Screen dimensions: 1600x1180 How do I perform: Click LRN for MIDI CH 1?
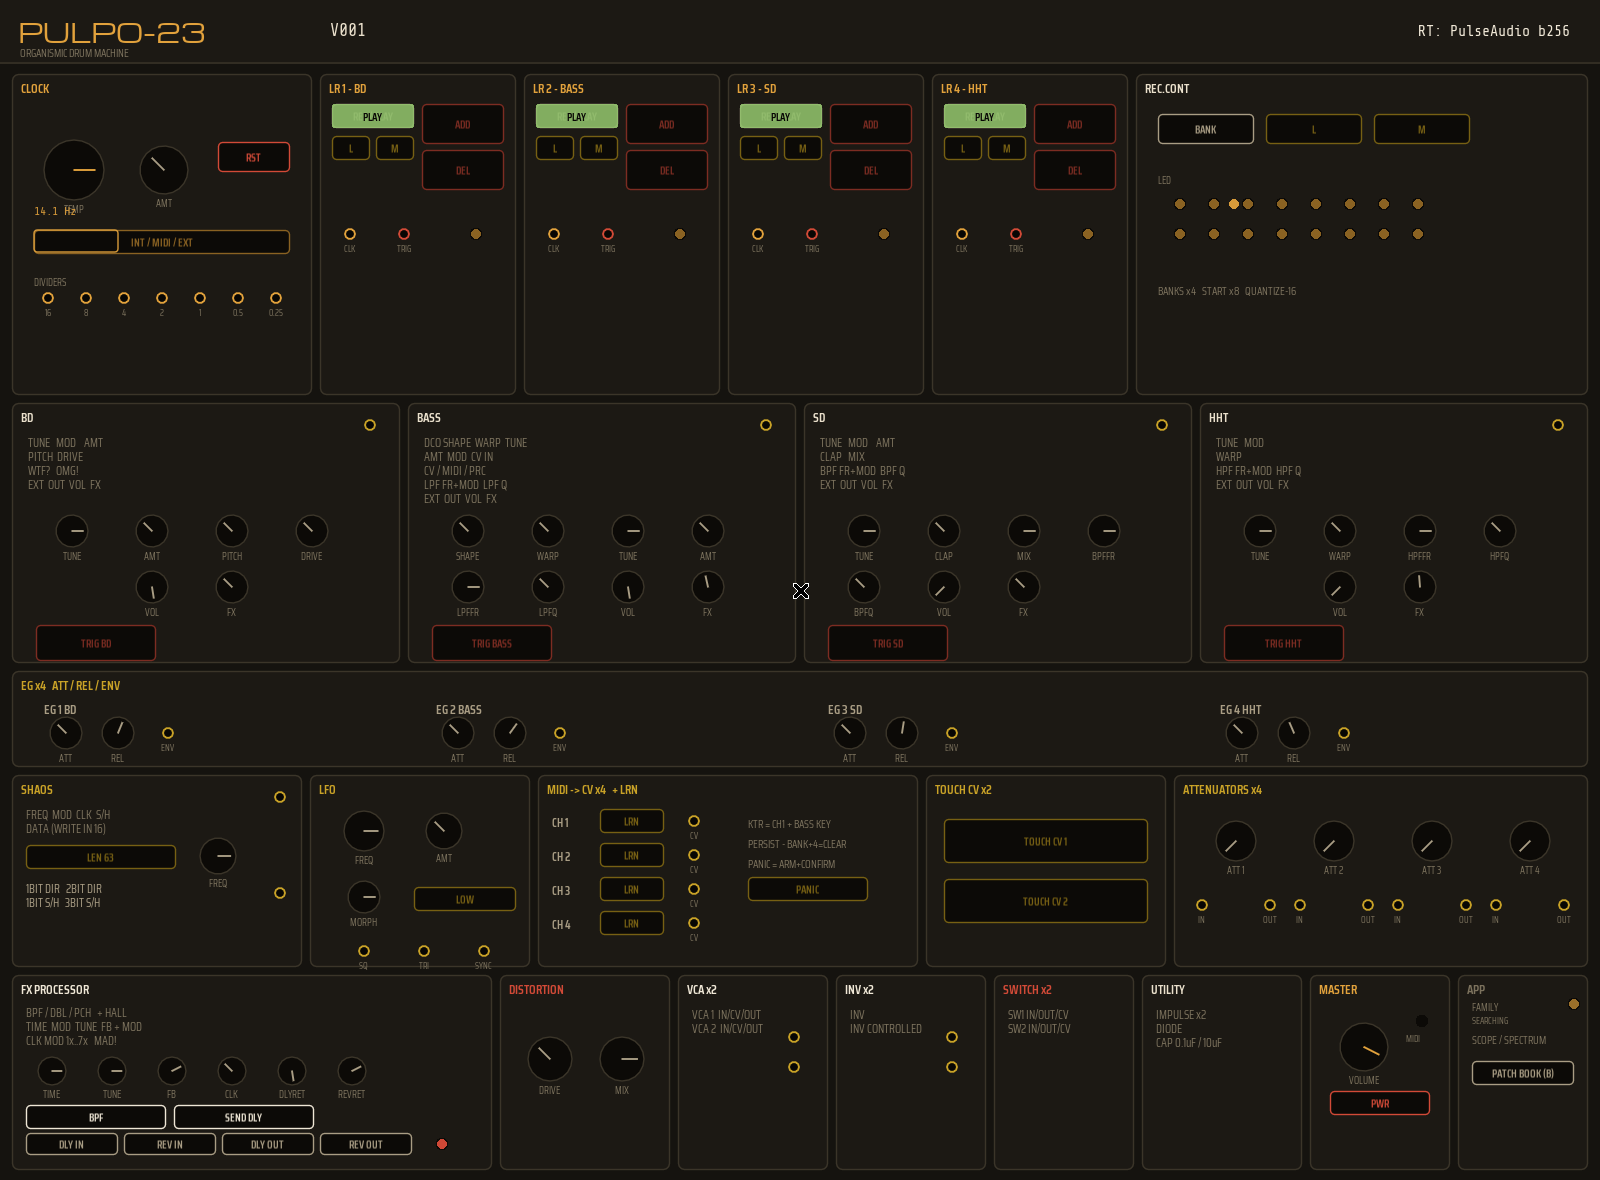click(x=632, y=821)
